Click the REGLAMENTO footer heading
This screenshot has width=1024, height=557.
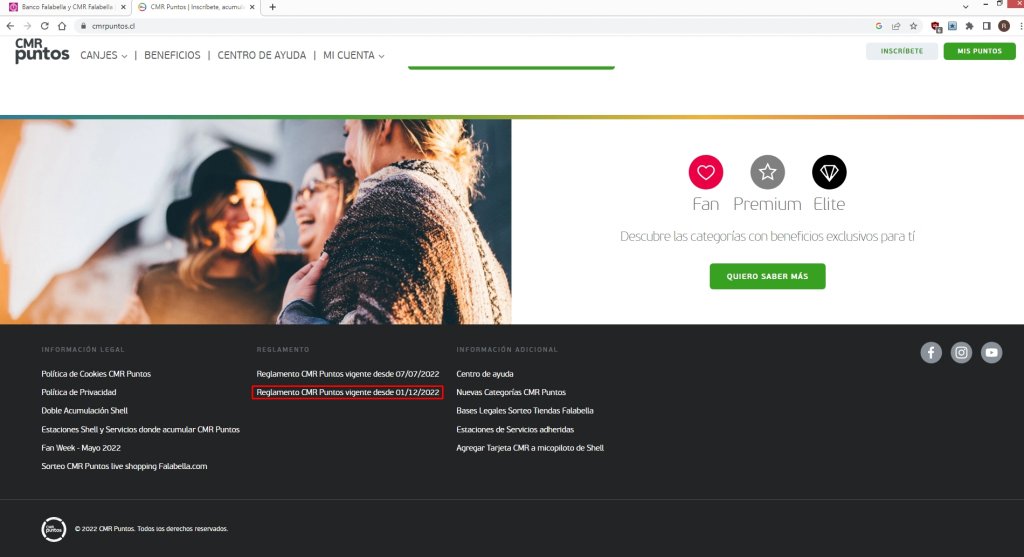(283, 350)
